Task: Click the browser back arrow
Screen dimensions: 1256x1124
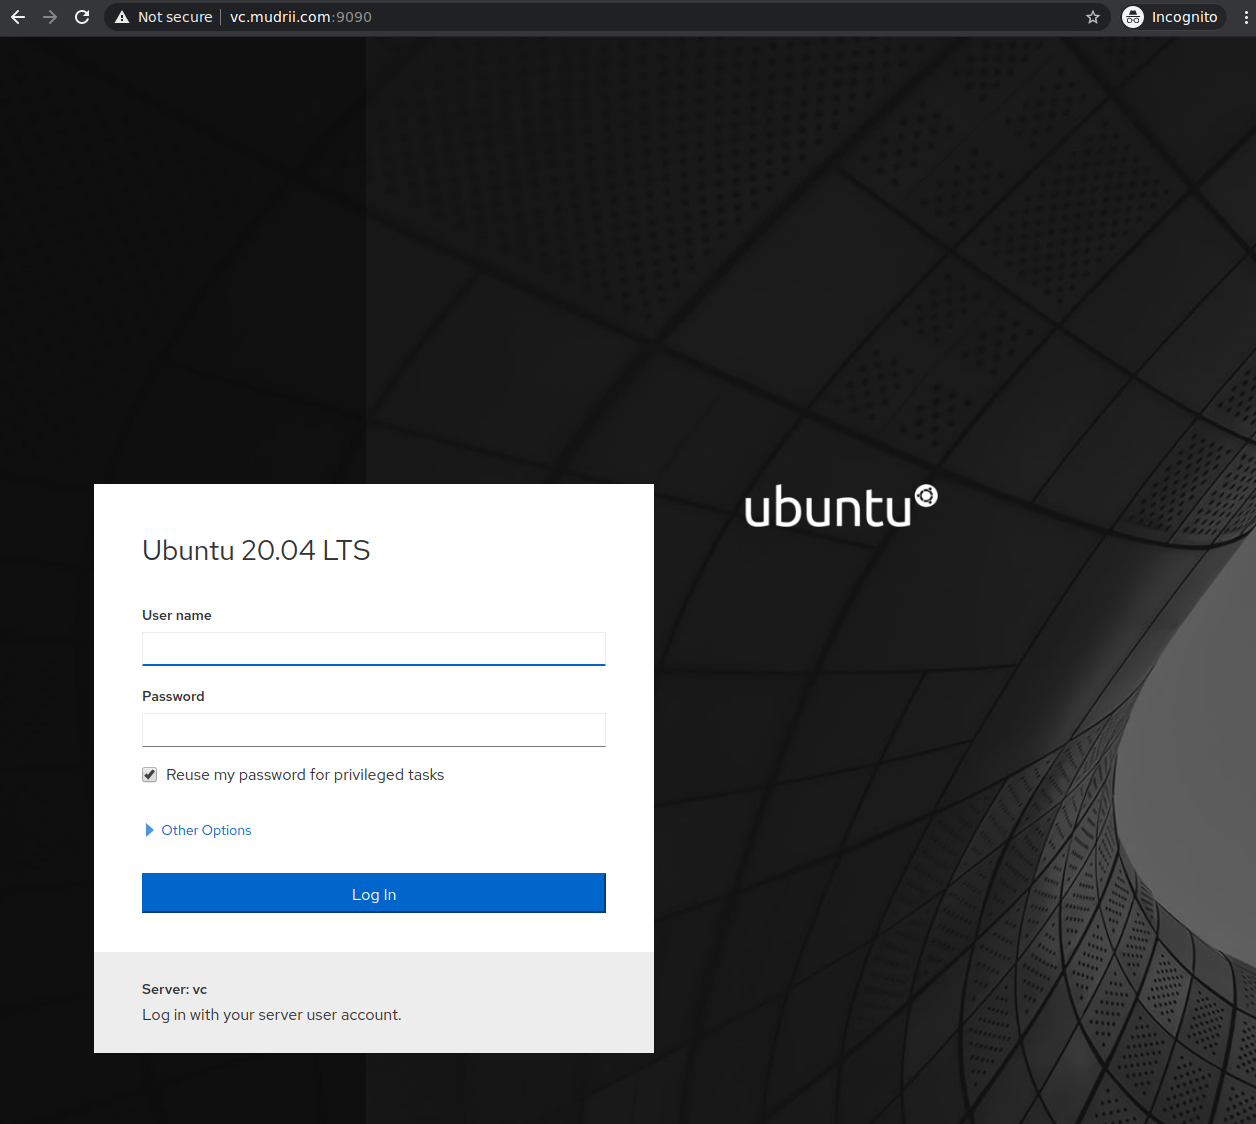Action: [18, 17]
